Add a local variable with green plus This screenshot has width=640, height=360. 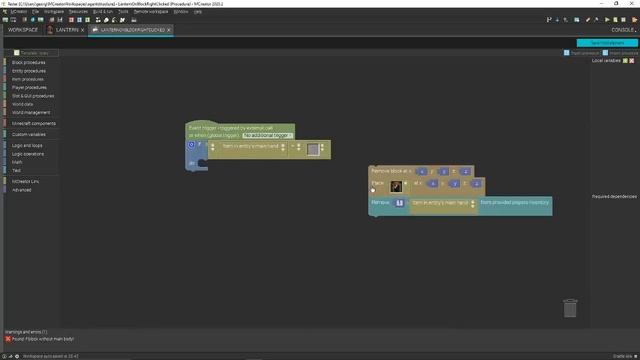pyautogui.click(x=625, y=60)
